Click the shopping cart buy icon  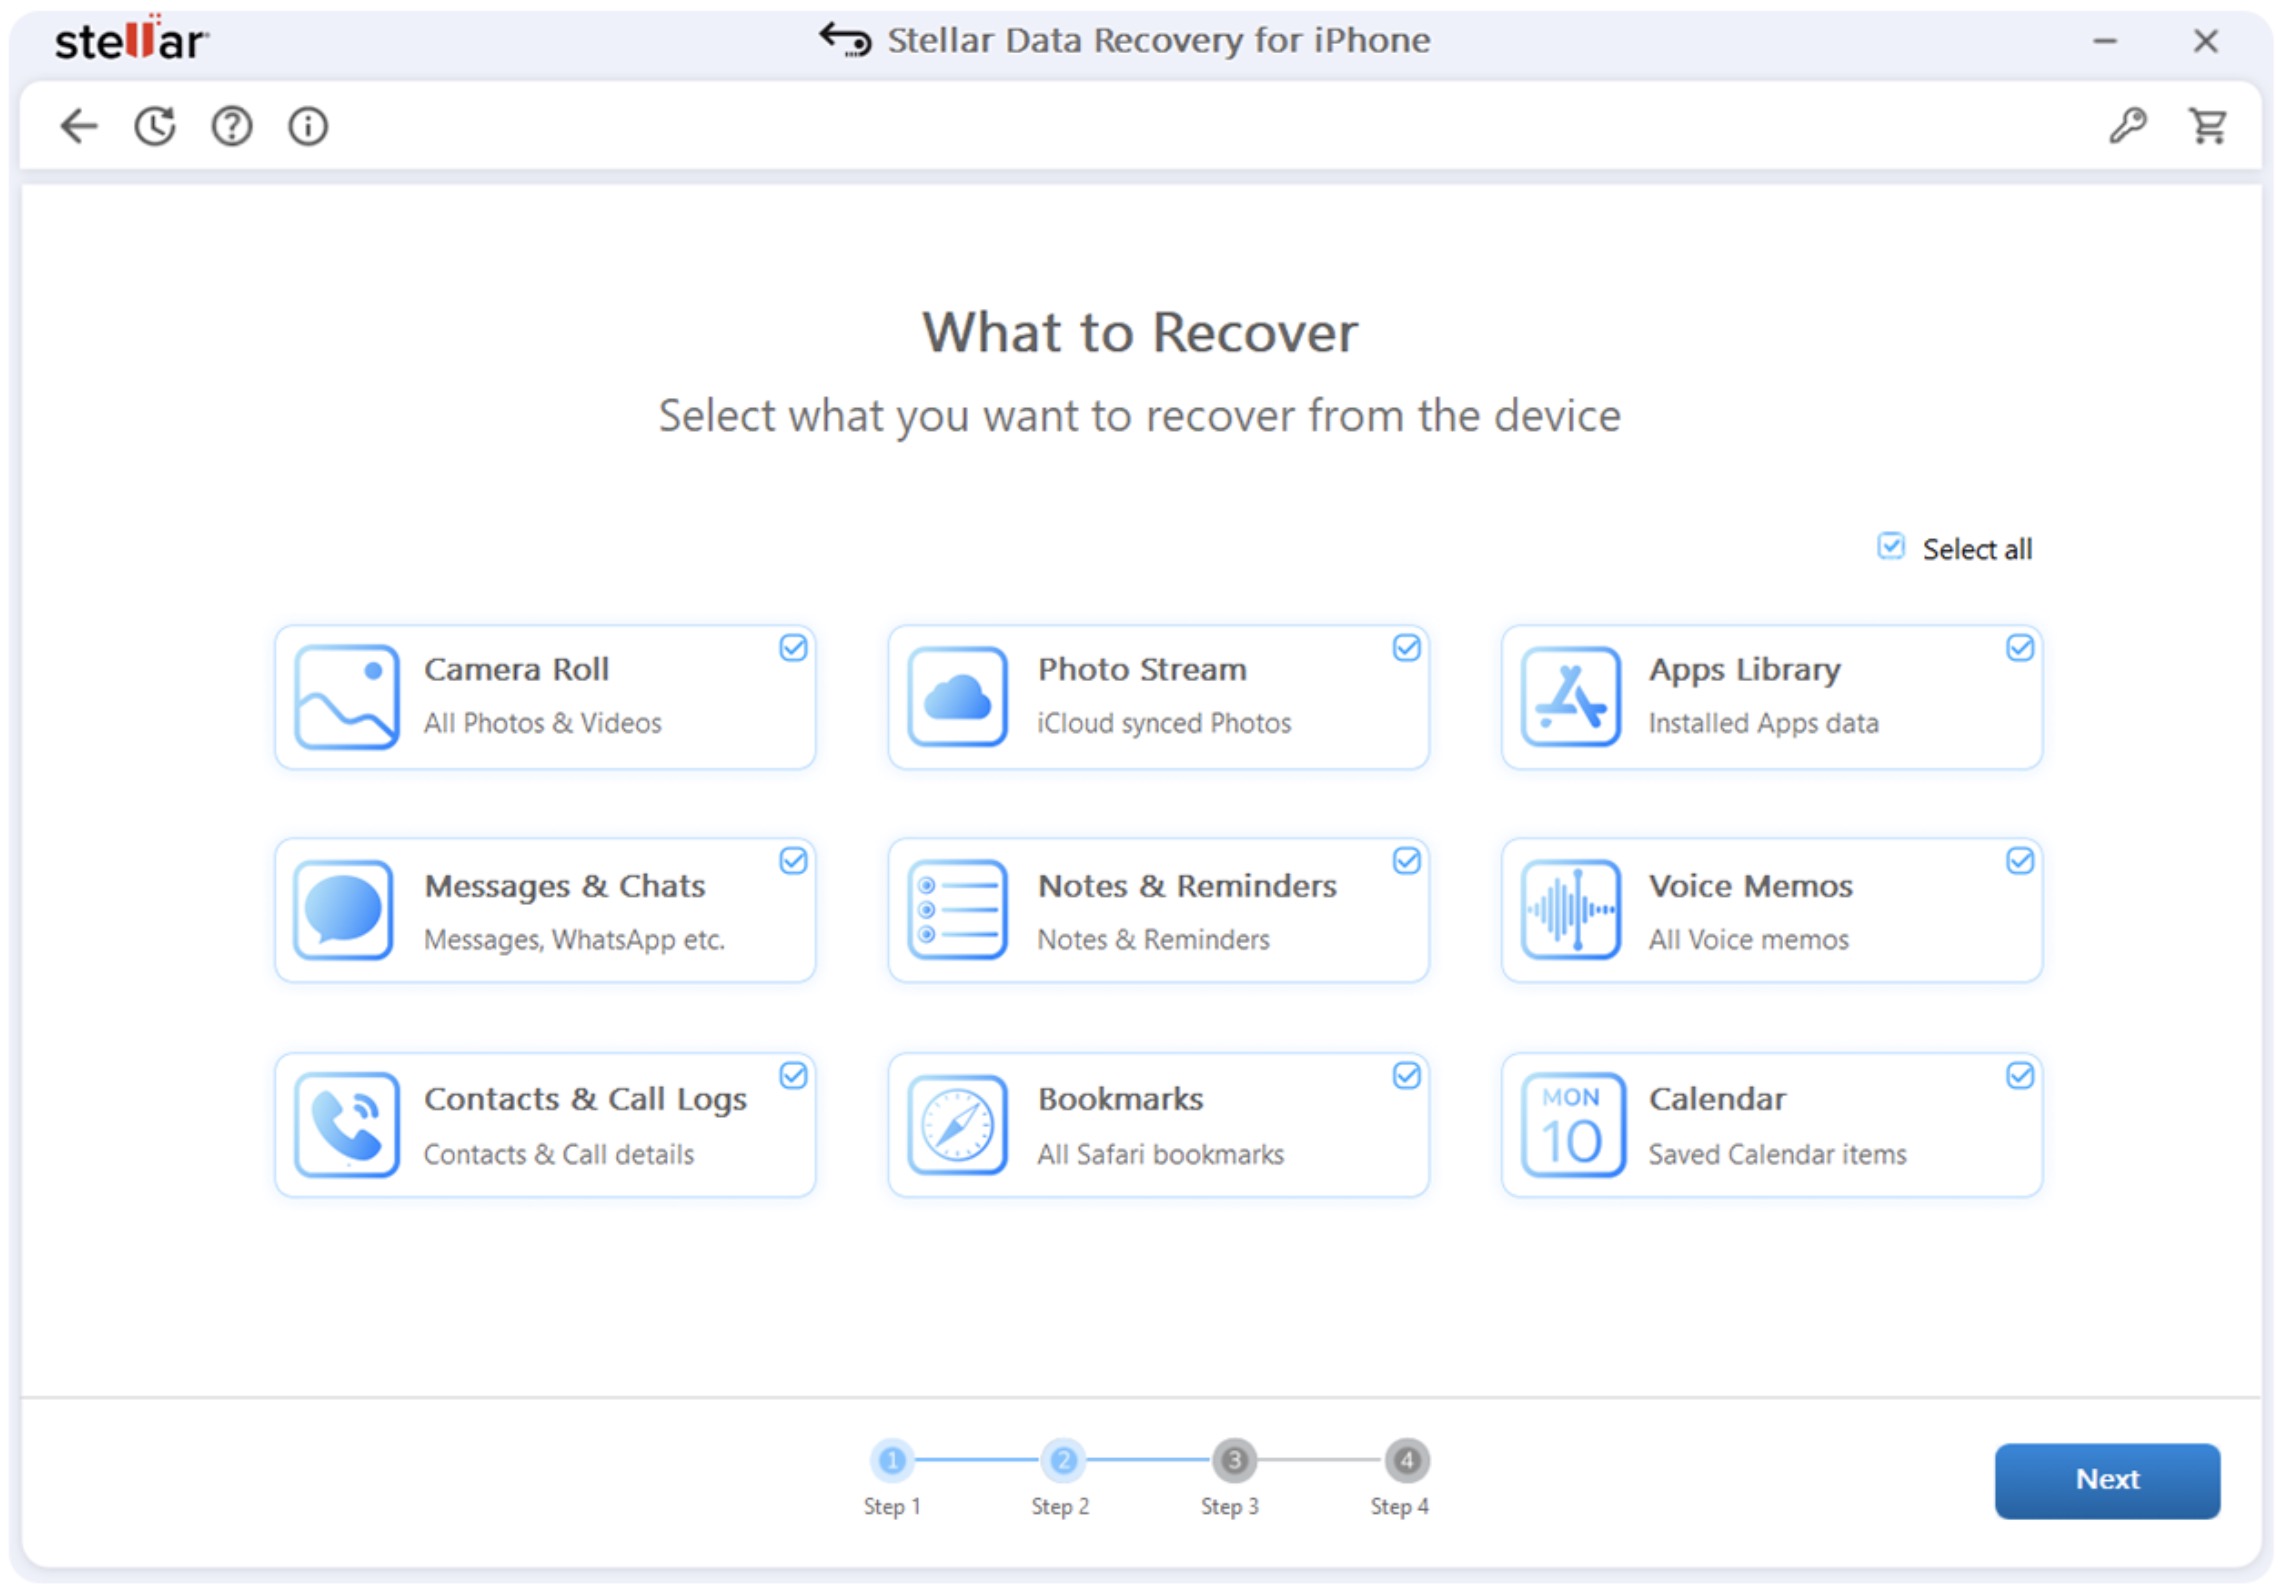(2207, 126)
